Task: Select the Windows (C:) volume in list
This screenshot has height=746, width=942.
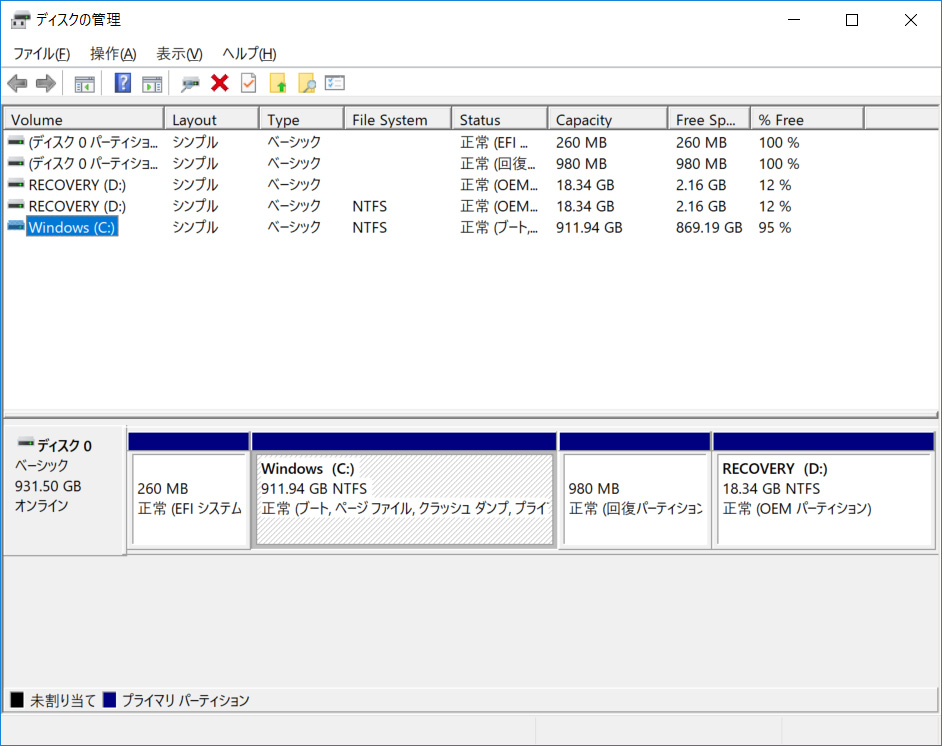Action: tap(71, 228)
